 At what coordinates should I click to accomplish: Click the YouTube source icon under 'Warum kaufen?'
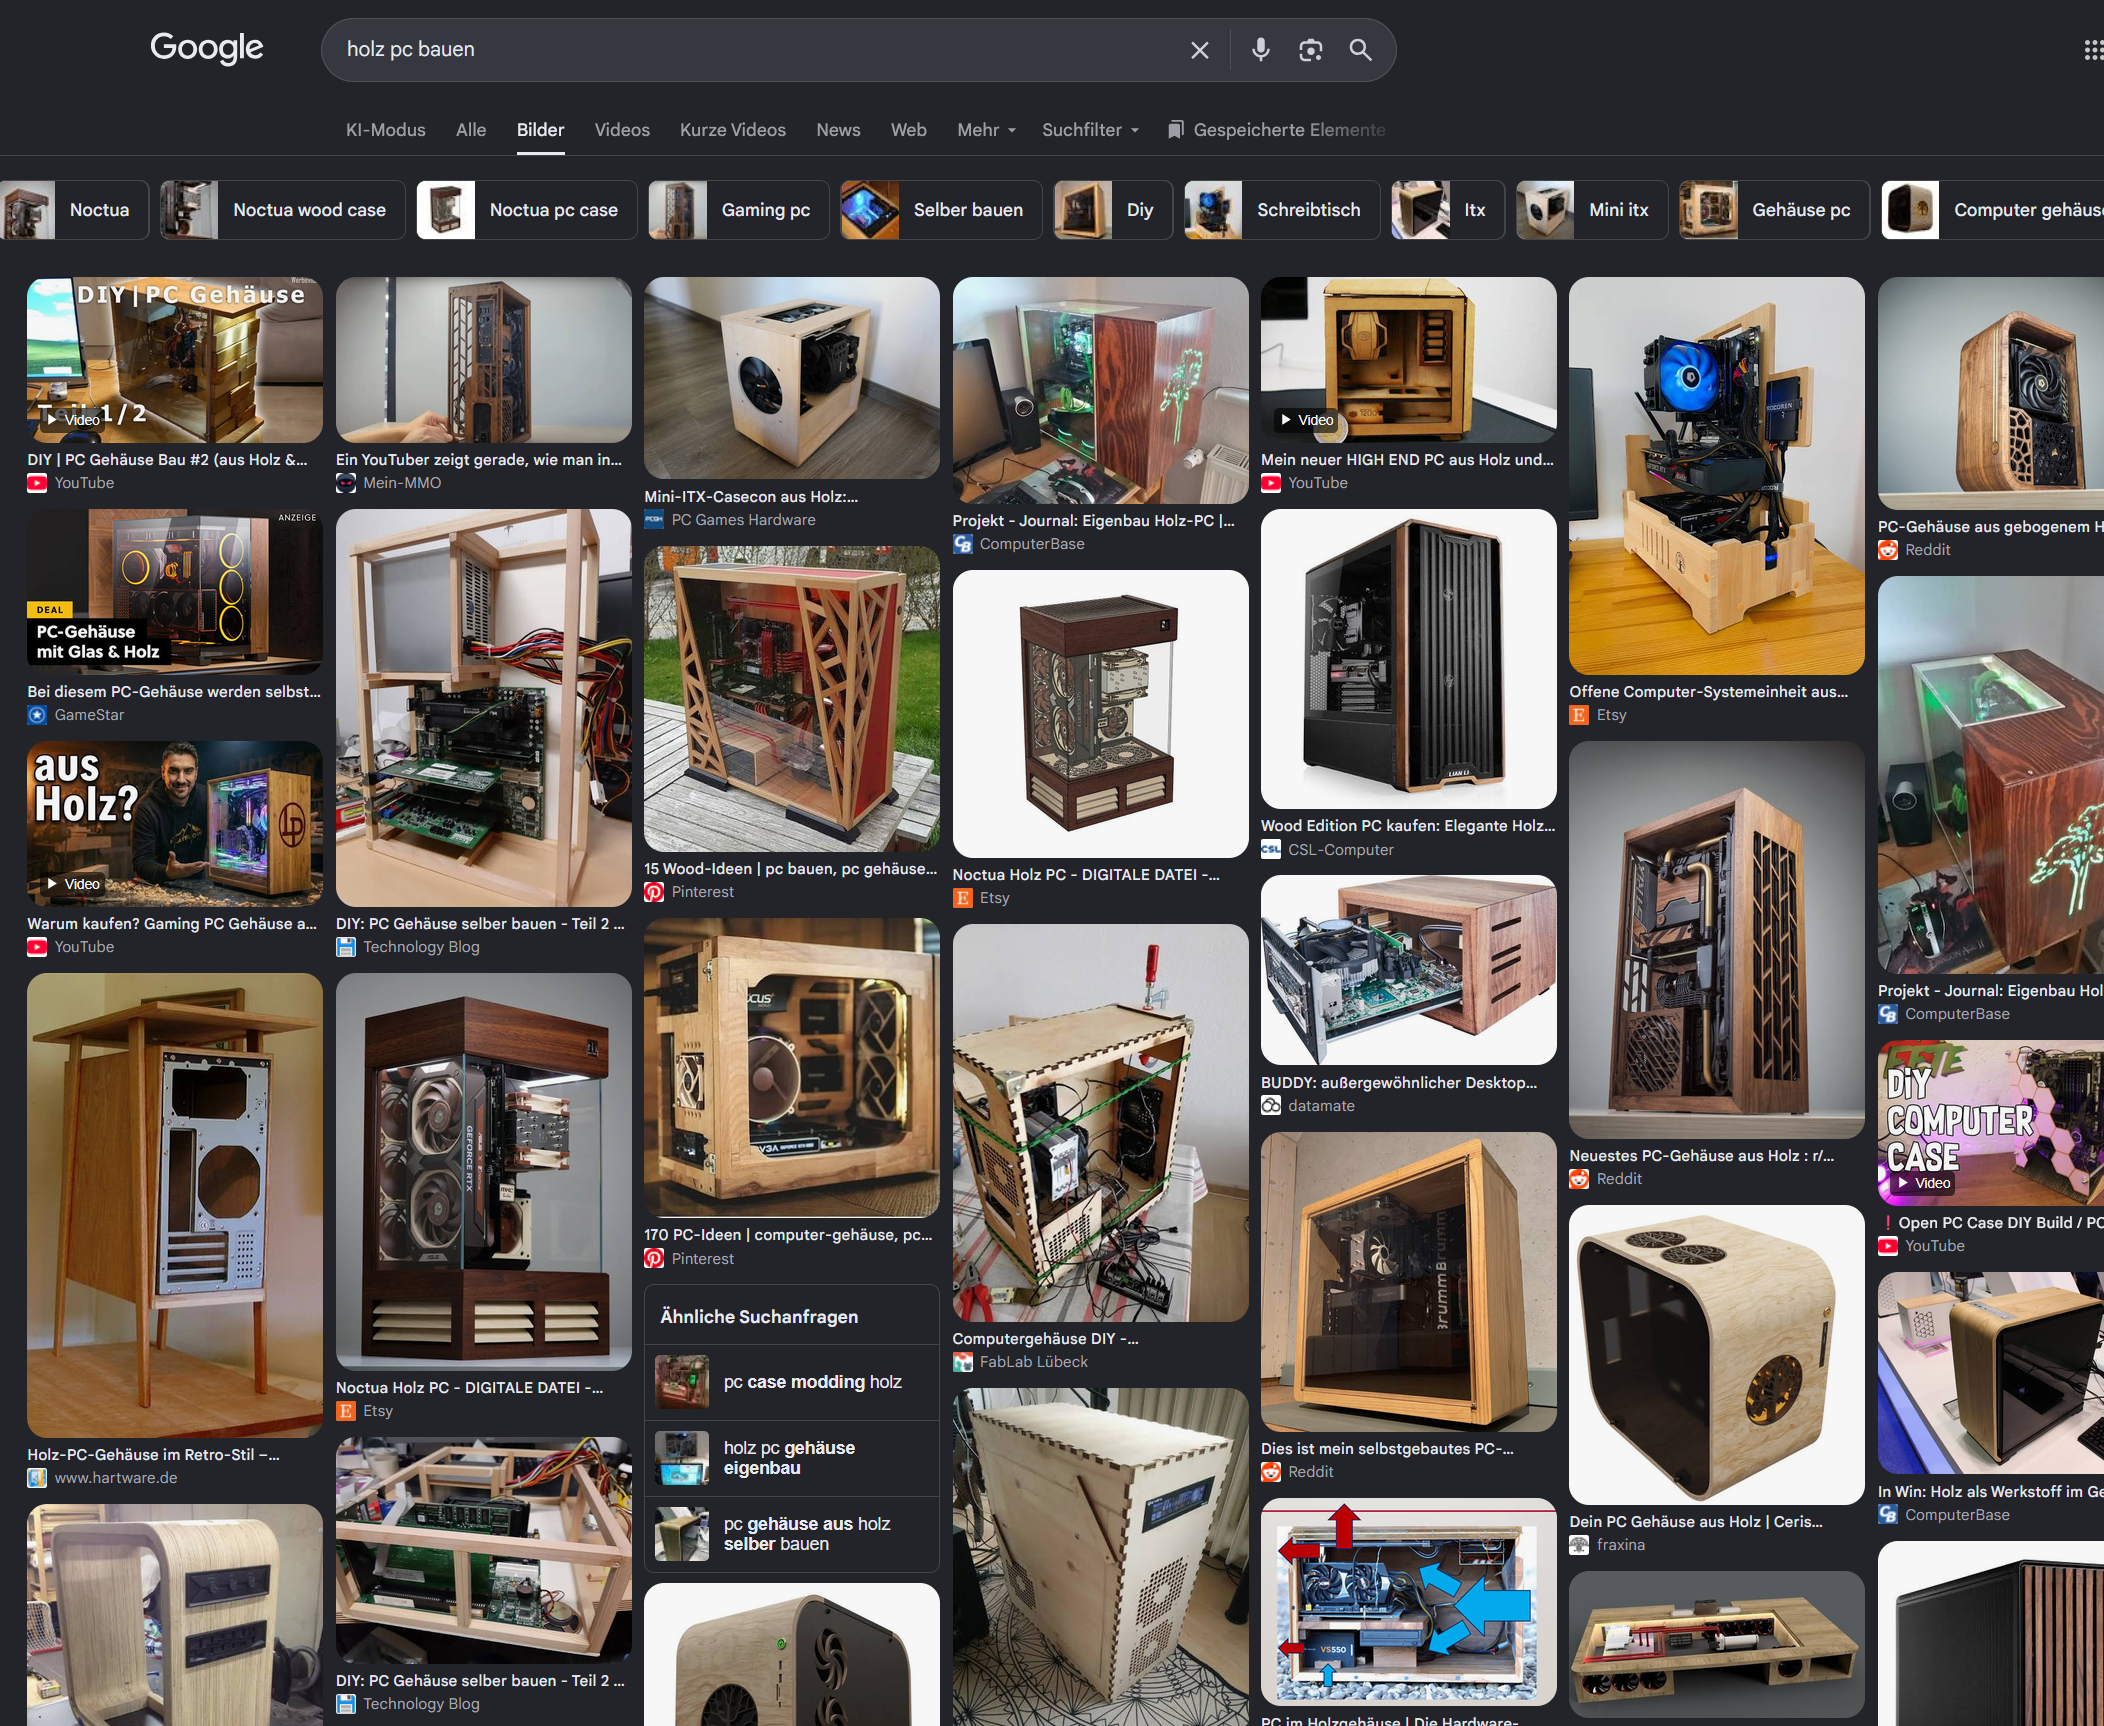(37, 947)
